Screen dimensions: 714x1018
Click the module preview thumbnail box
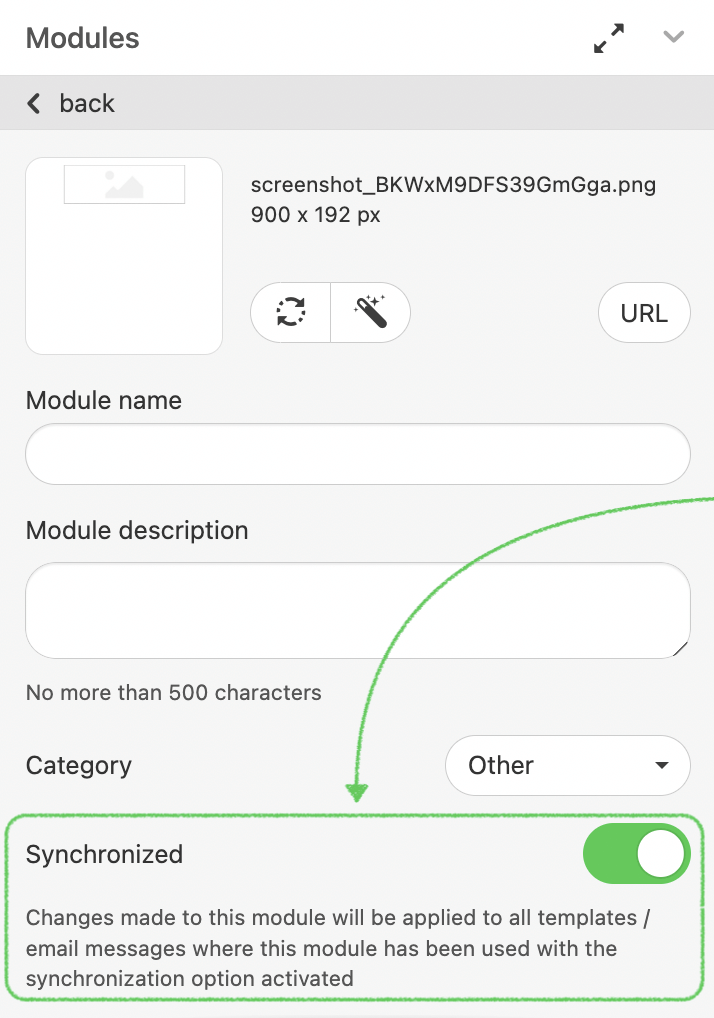click(x=124, y=256)
